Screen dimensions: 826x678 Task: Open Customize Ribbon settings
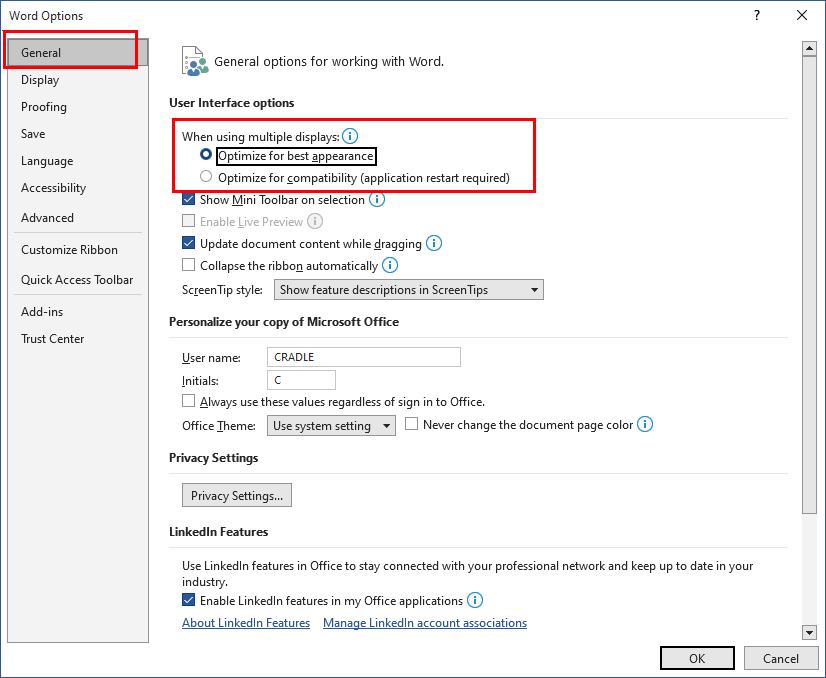(x=78, y=250)
